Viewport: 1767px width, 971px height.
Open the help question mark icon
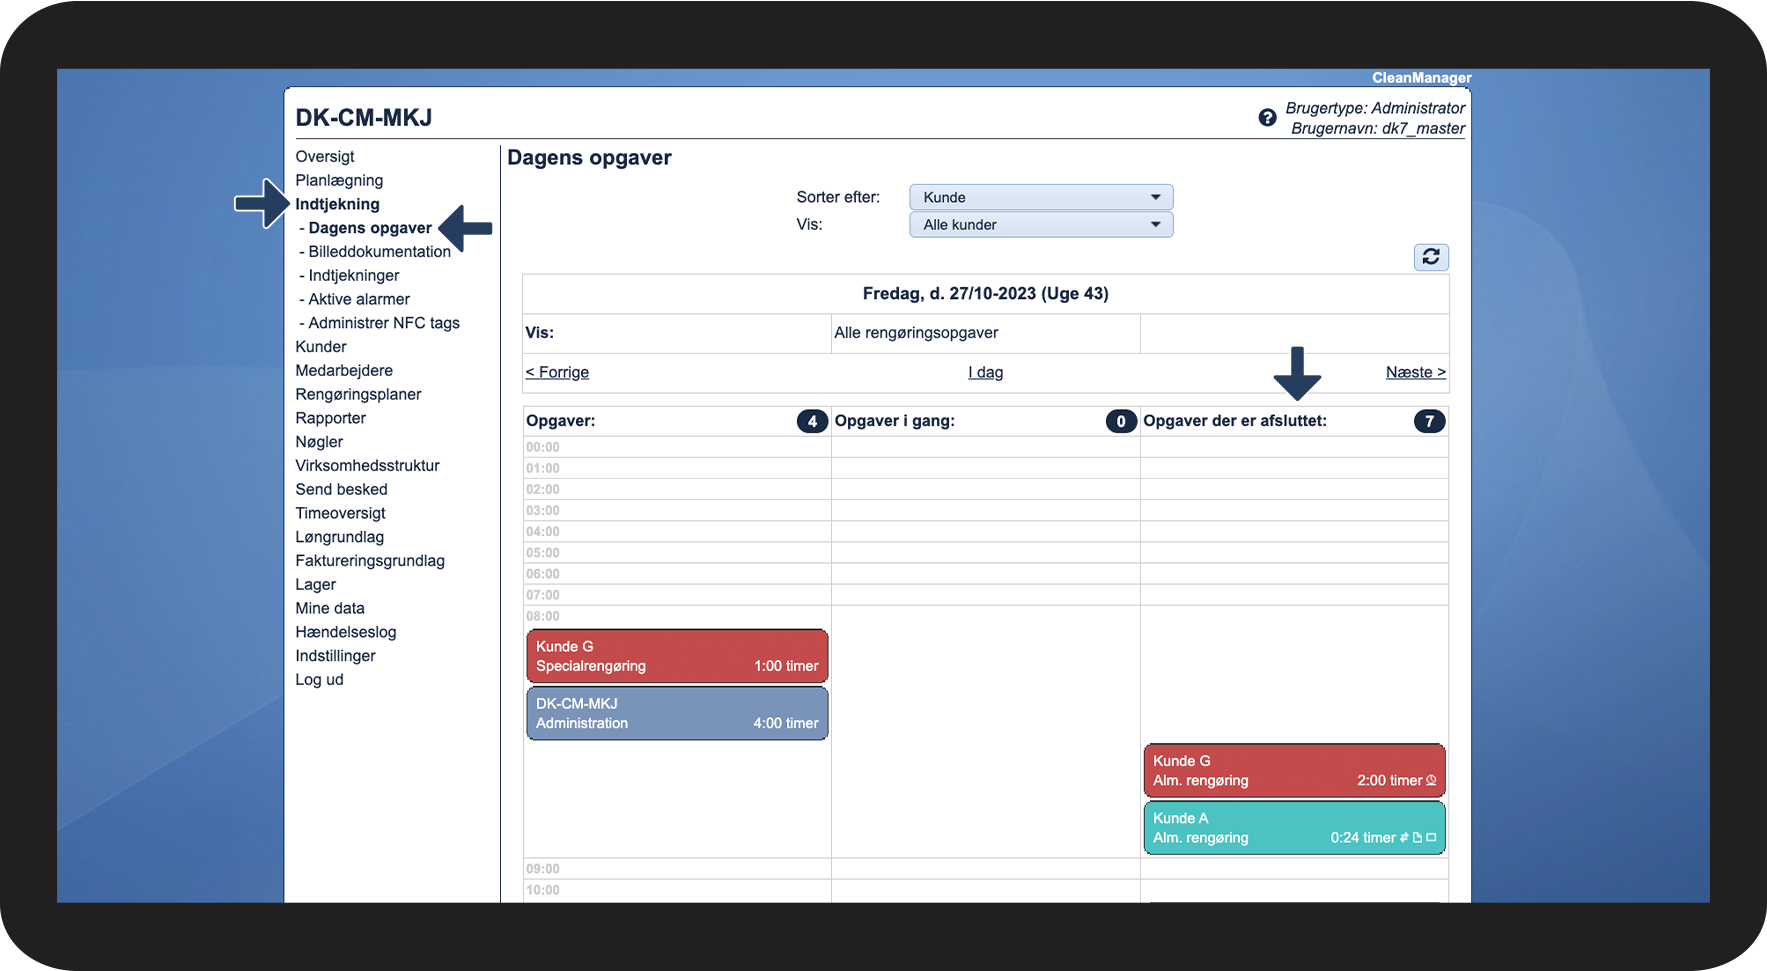pos(1267,117)
